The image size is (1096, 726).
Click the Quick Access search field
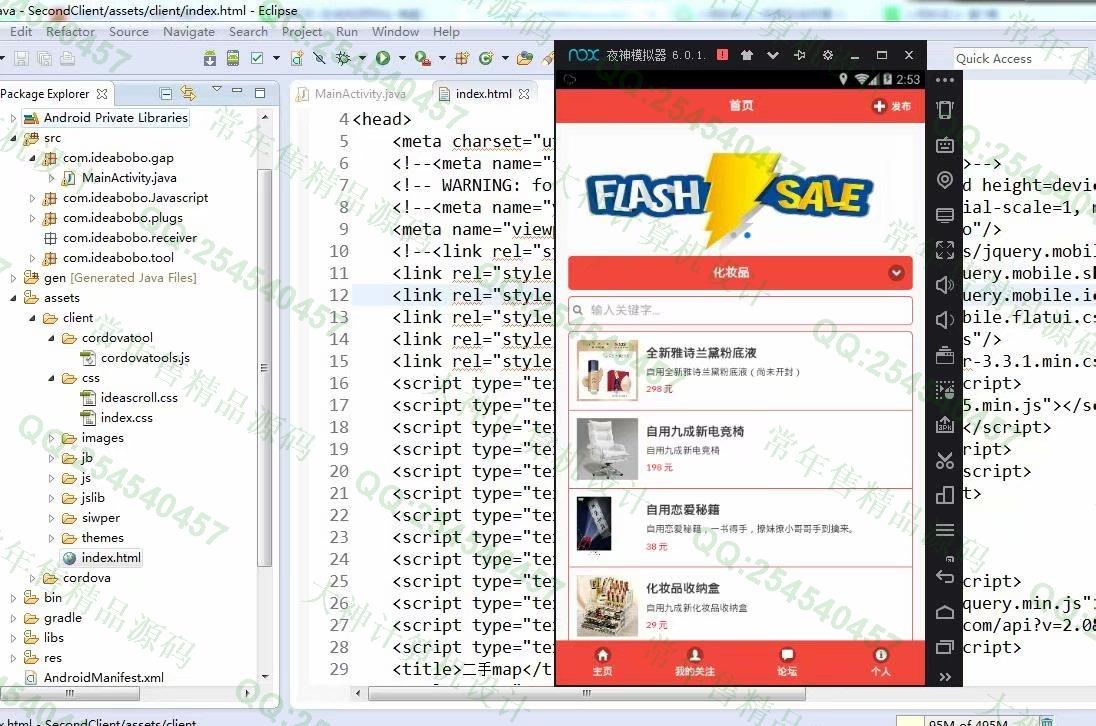point(1021,59)
